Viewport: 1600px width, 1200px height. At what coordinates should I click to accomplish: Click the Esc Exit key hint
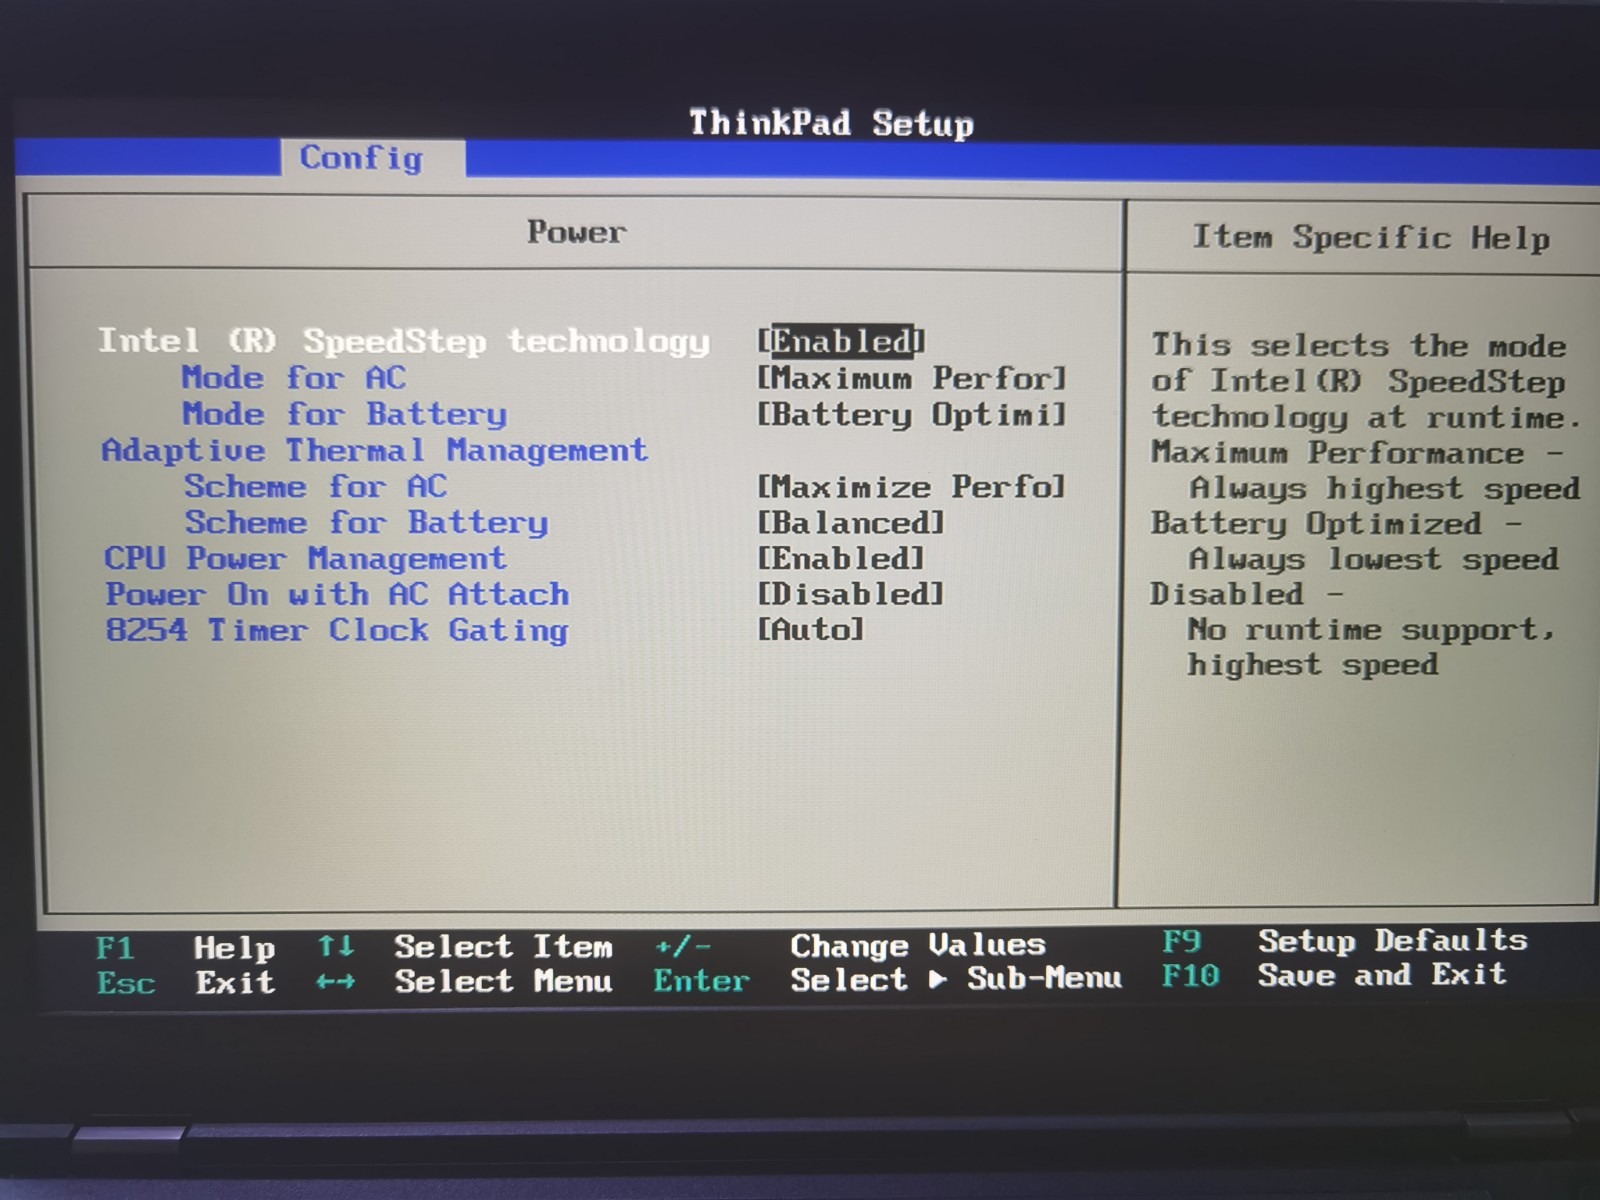click(x=186, y=982)
